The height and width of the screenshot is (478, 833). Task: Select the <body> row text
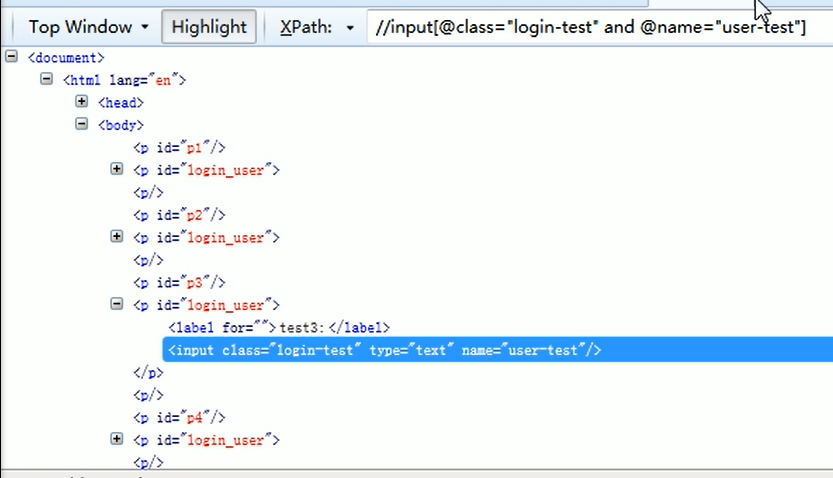121,125
